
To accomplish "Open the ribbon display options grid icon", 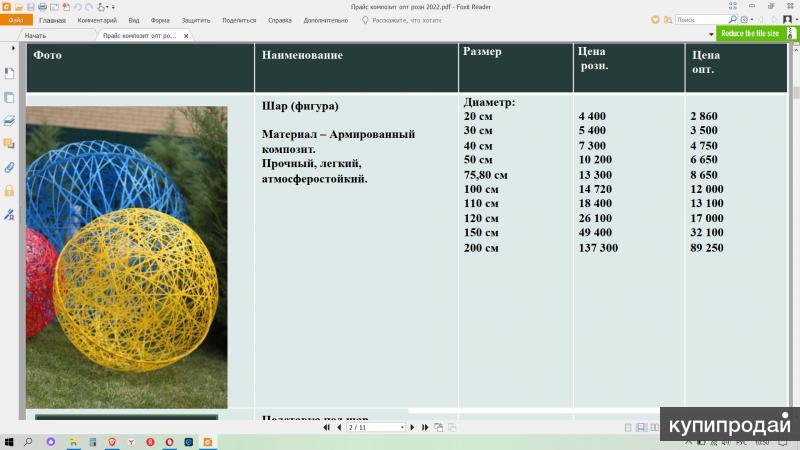I will pyautogui.click(x=733, y=6).
